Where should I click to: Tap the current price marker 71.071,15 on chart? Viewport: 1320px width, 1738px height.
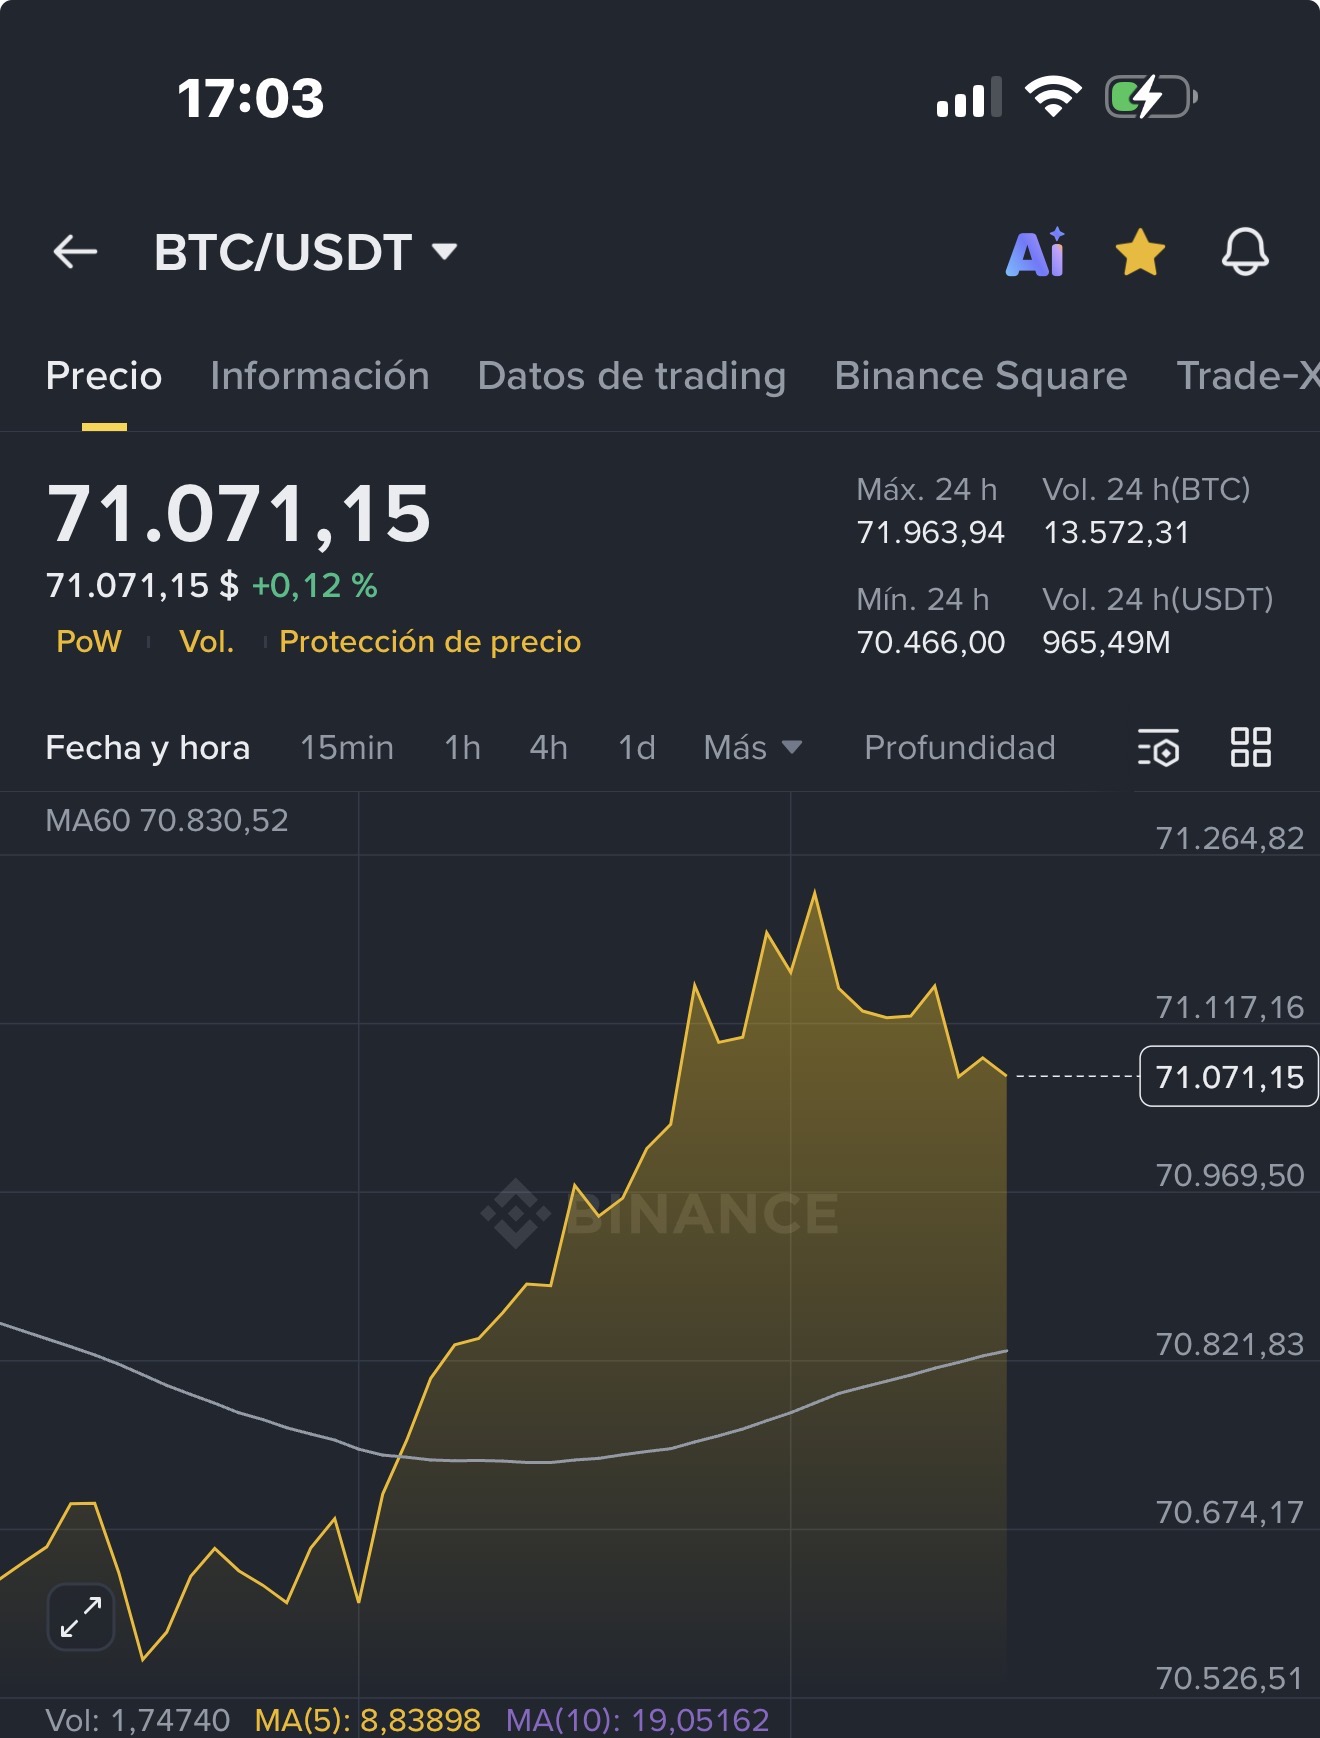tap(1229, 1077)
